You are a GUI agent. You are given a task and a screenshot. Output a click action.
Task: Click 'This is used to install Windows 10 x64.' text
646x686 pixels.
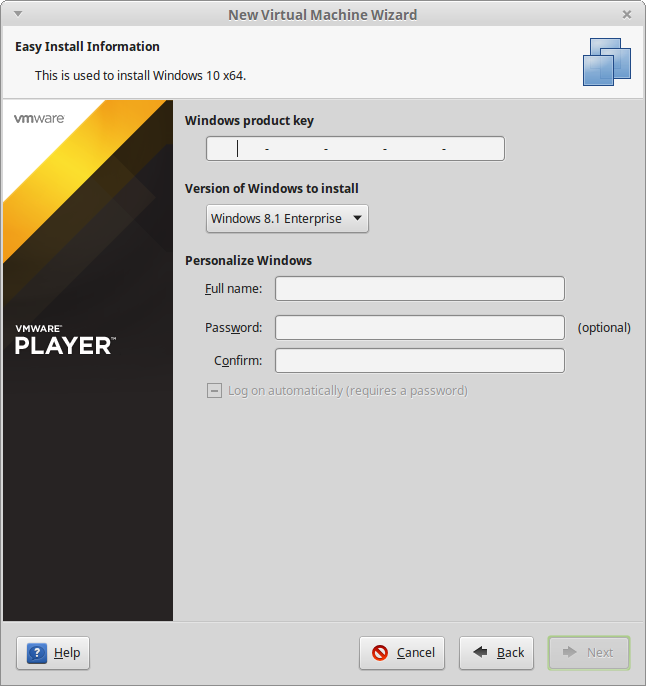140,76
